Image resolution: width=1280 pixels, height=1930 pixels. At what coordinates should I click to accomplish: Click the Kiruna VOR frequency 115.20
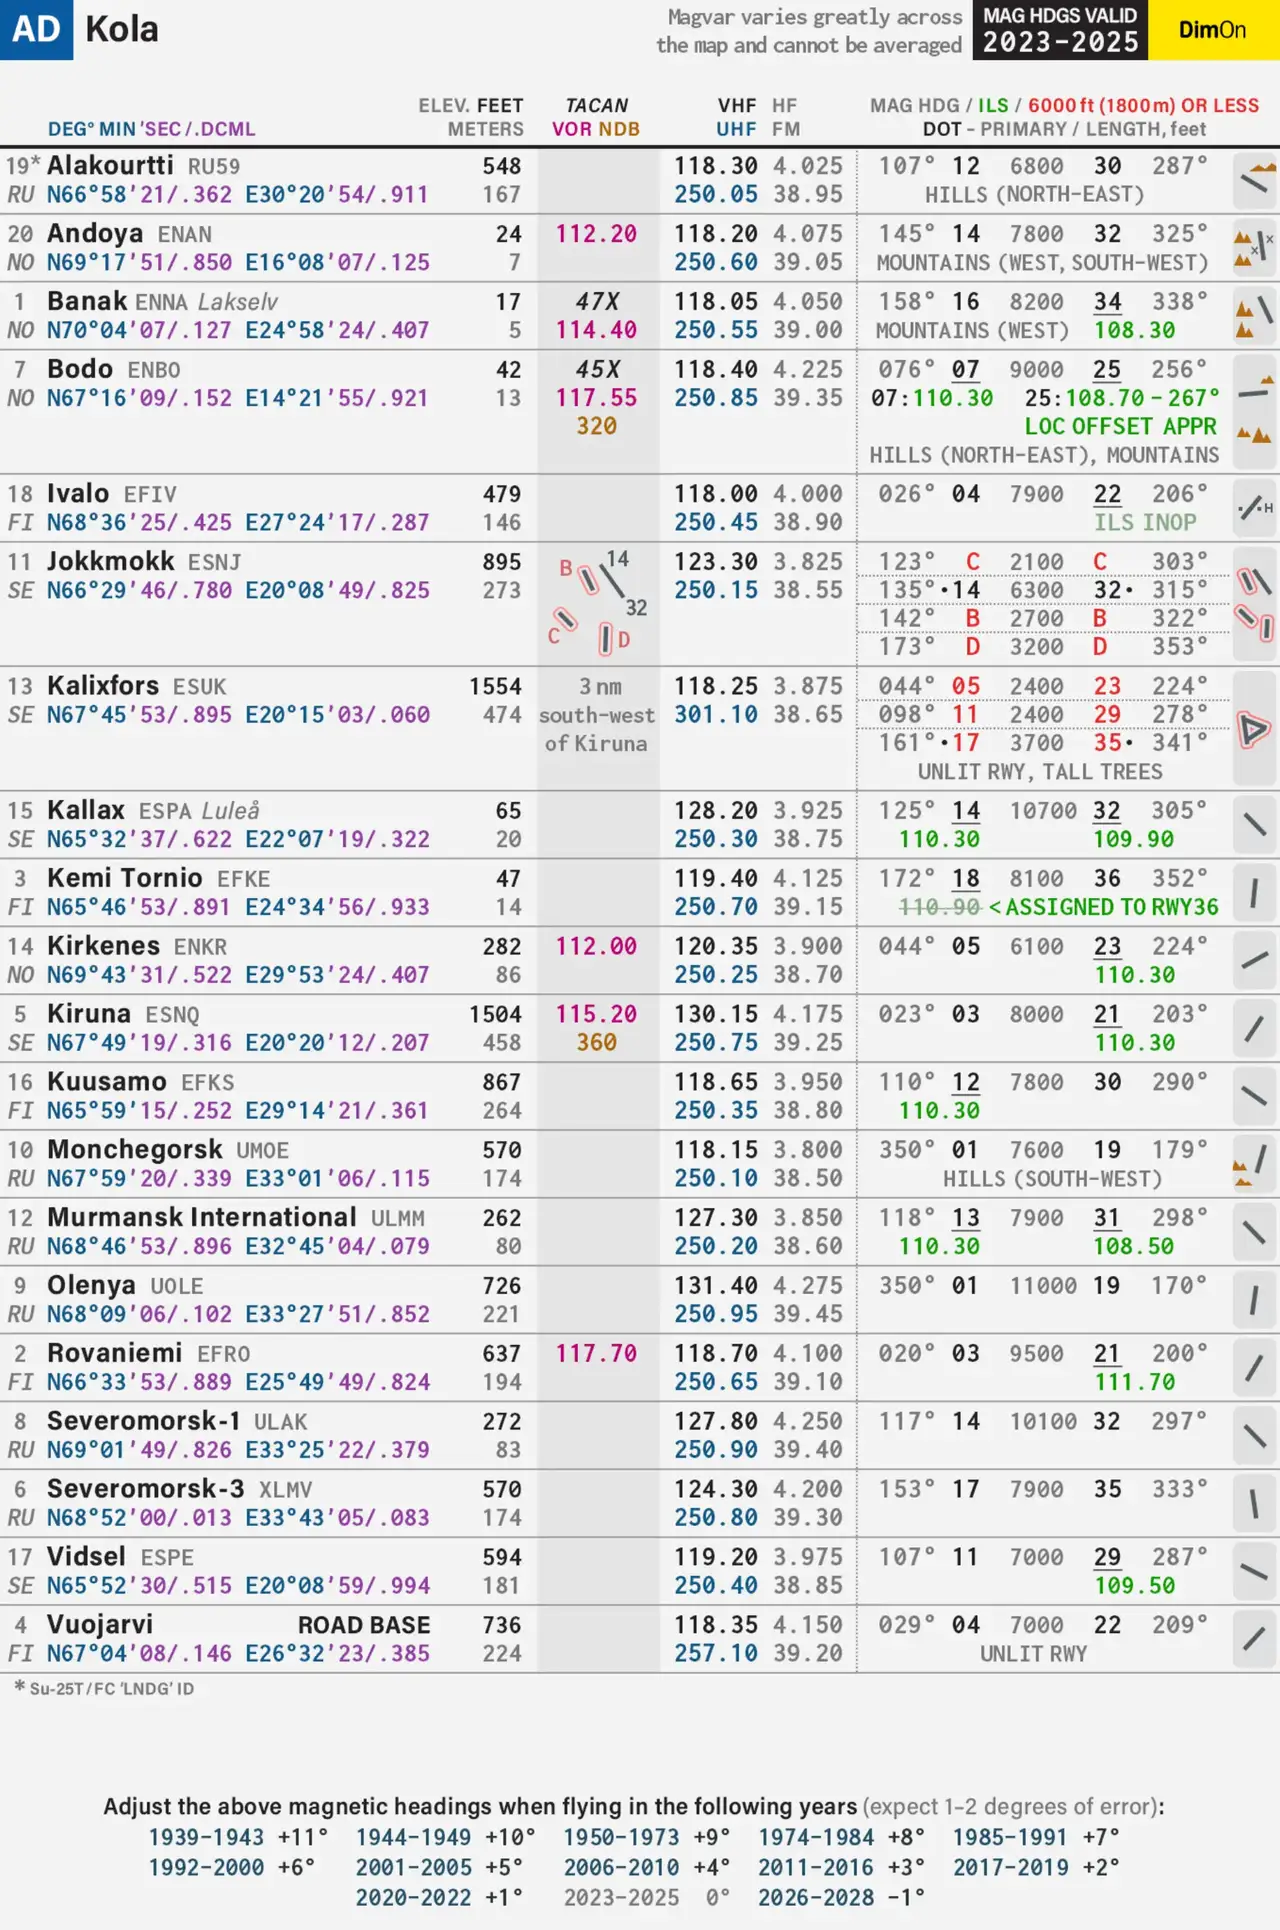596,1014
